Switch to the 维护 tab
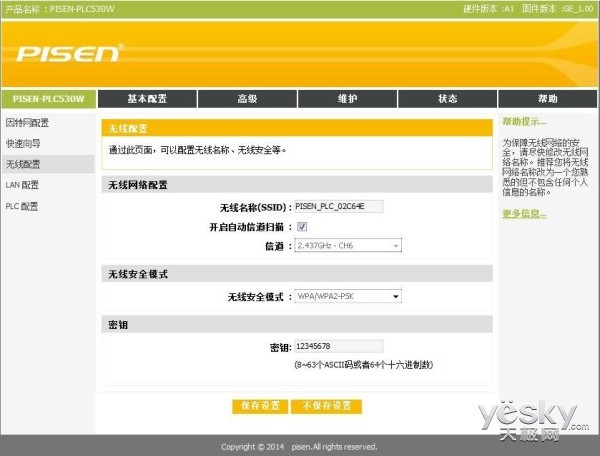 point(347,99)
